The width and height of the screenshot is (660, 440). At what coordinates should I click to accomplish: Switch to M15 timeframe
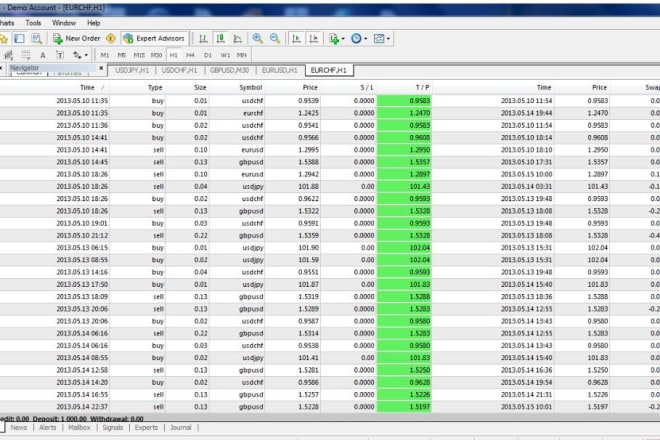coord(139,55)
